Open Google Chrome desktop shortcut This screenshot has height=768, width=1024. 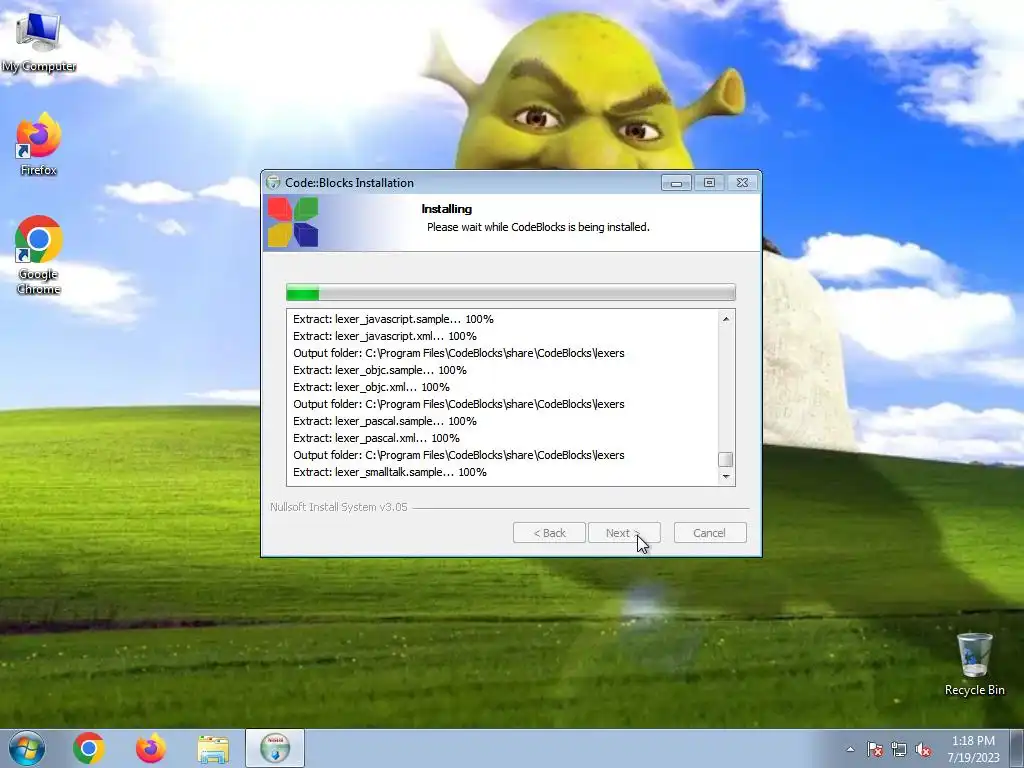click(39, 255)
